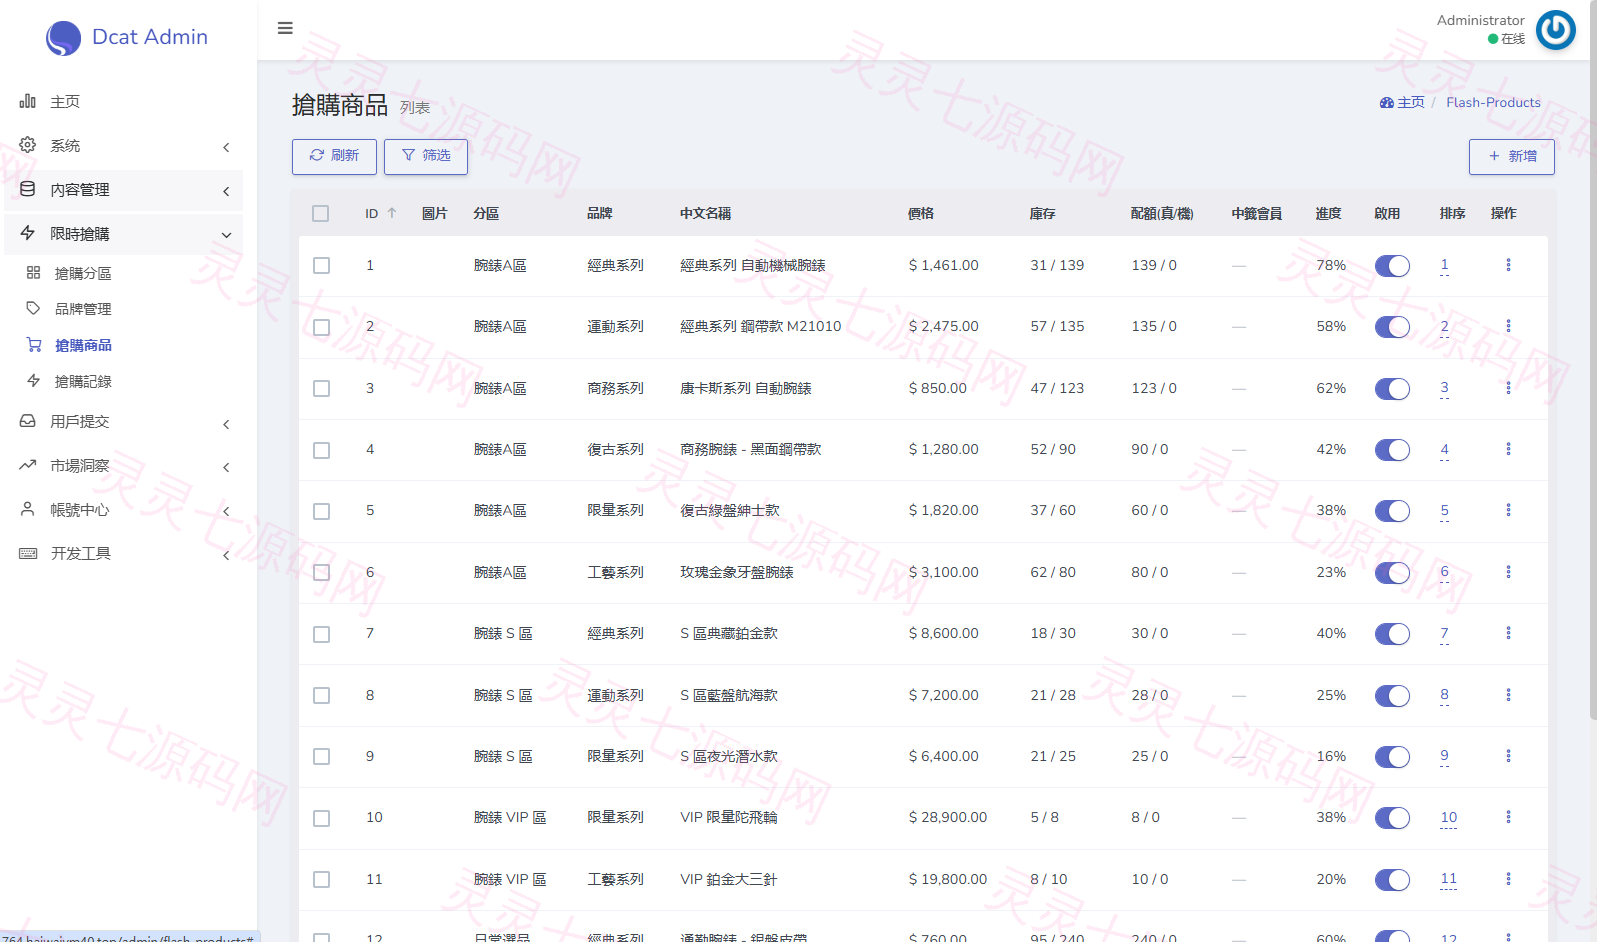Image resolution: width=1597 pixels, height=942 pixels.
Task: Check the box for row ID 4
Action: [x=321, y=450]
